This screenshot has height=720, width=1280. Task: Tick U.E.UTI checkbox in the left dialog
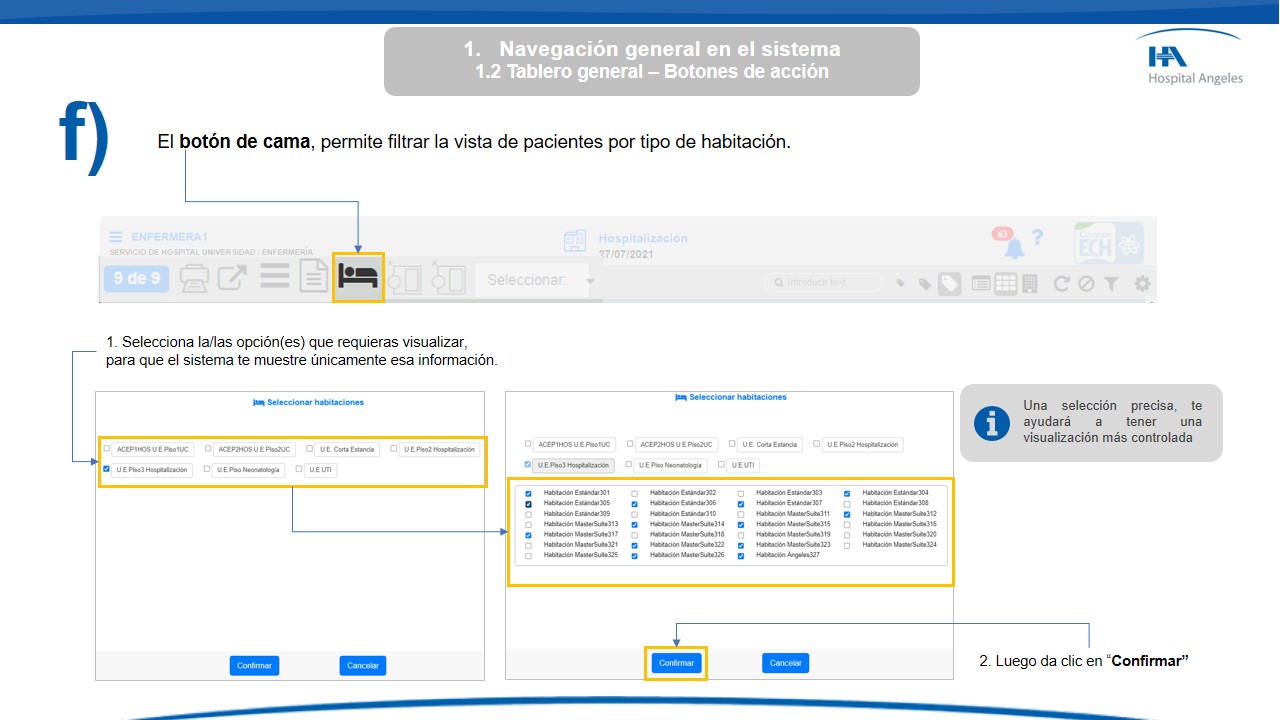tap(299, 468)
